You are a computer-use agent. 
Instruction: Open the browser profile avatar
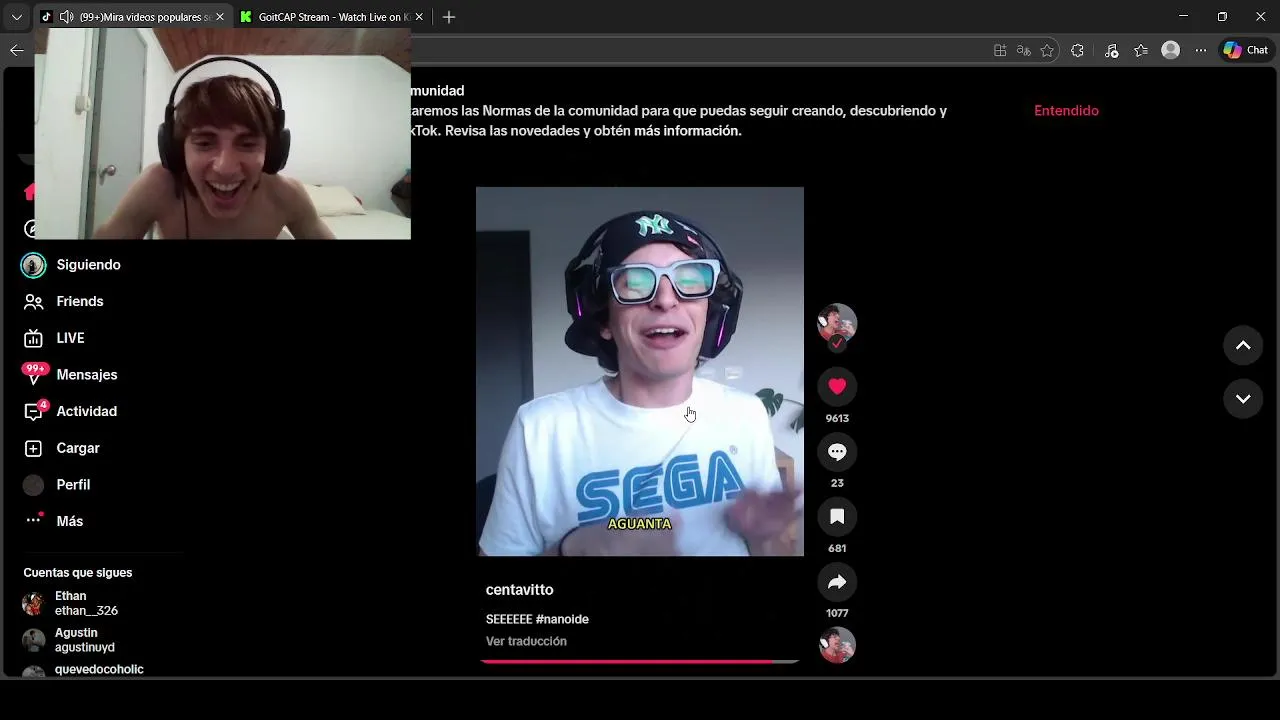tap(1170, 50)
